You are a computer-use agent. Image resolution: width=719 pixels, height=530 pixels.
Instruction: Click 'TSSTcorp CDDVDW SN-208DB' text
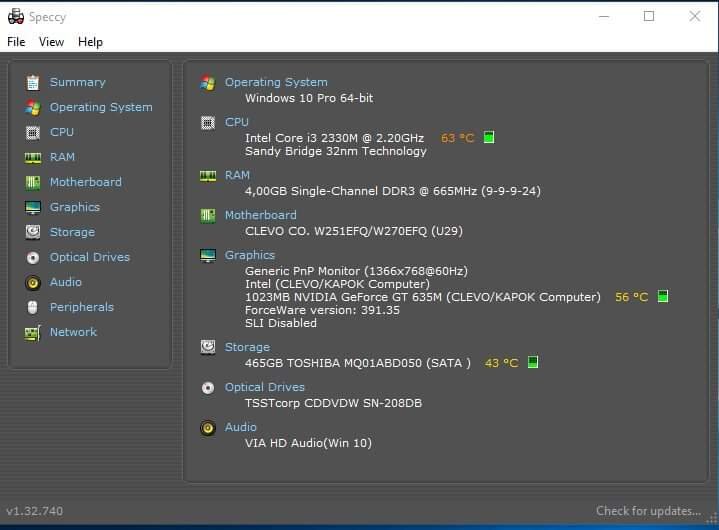click(333, 403)
